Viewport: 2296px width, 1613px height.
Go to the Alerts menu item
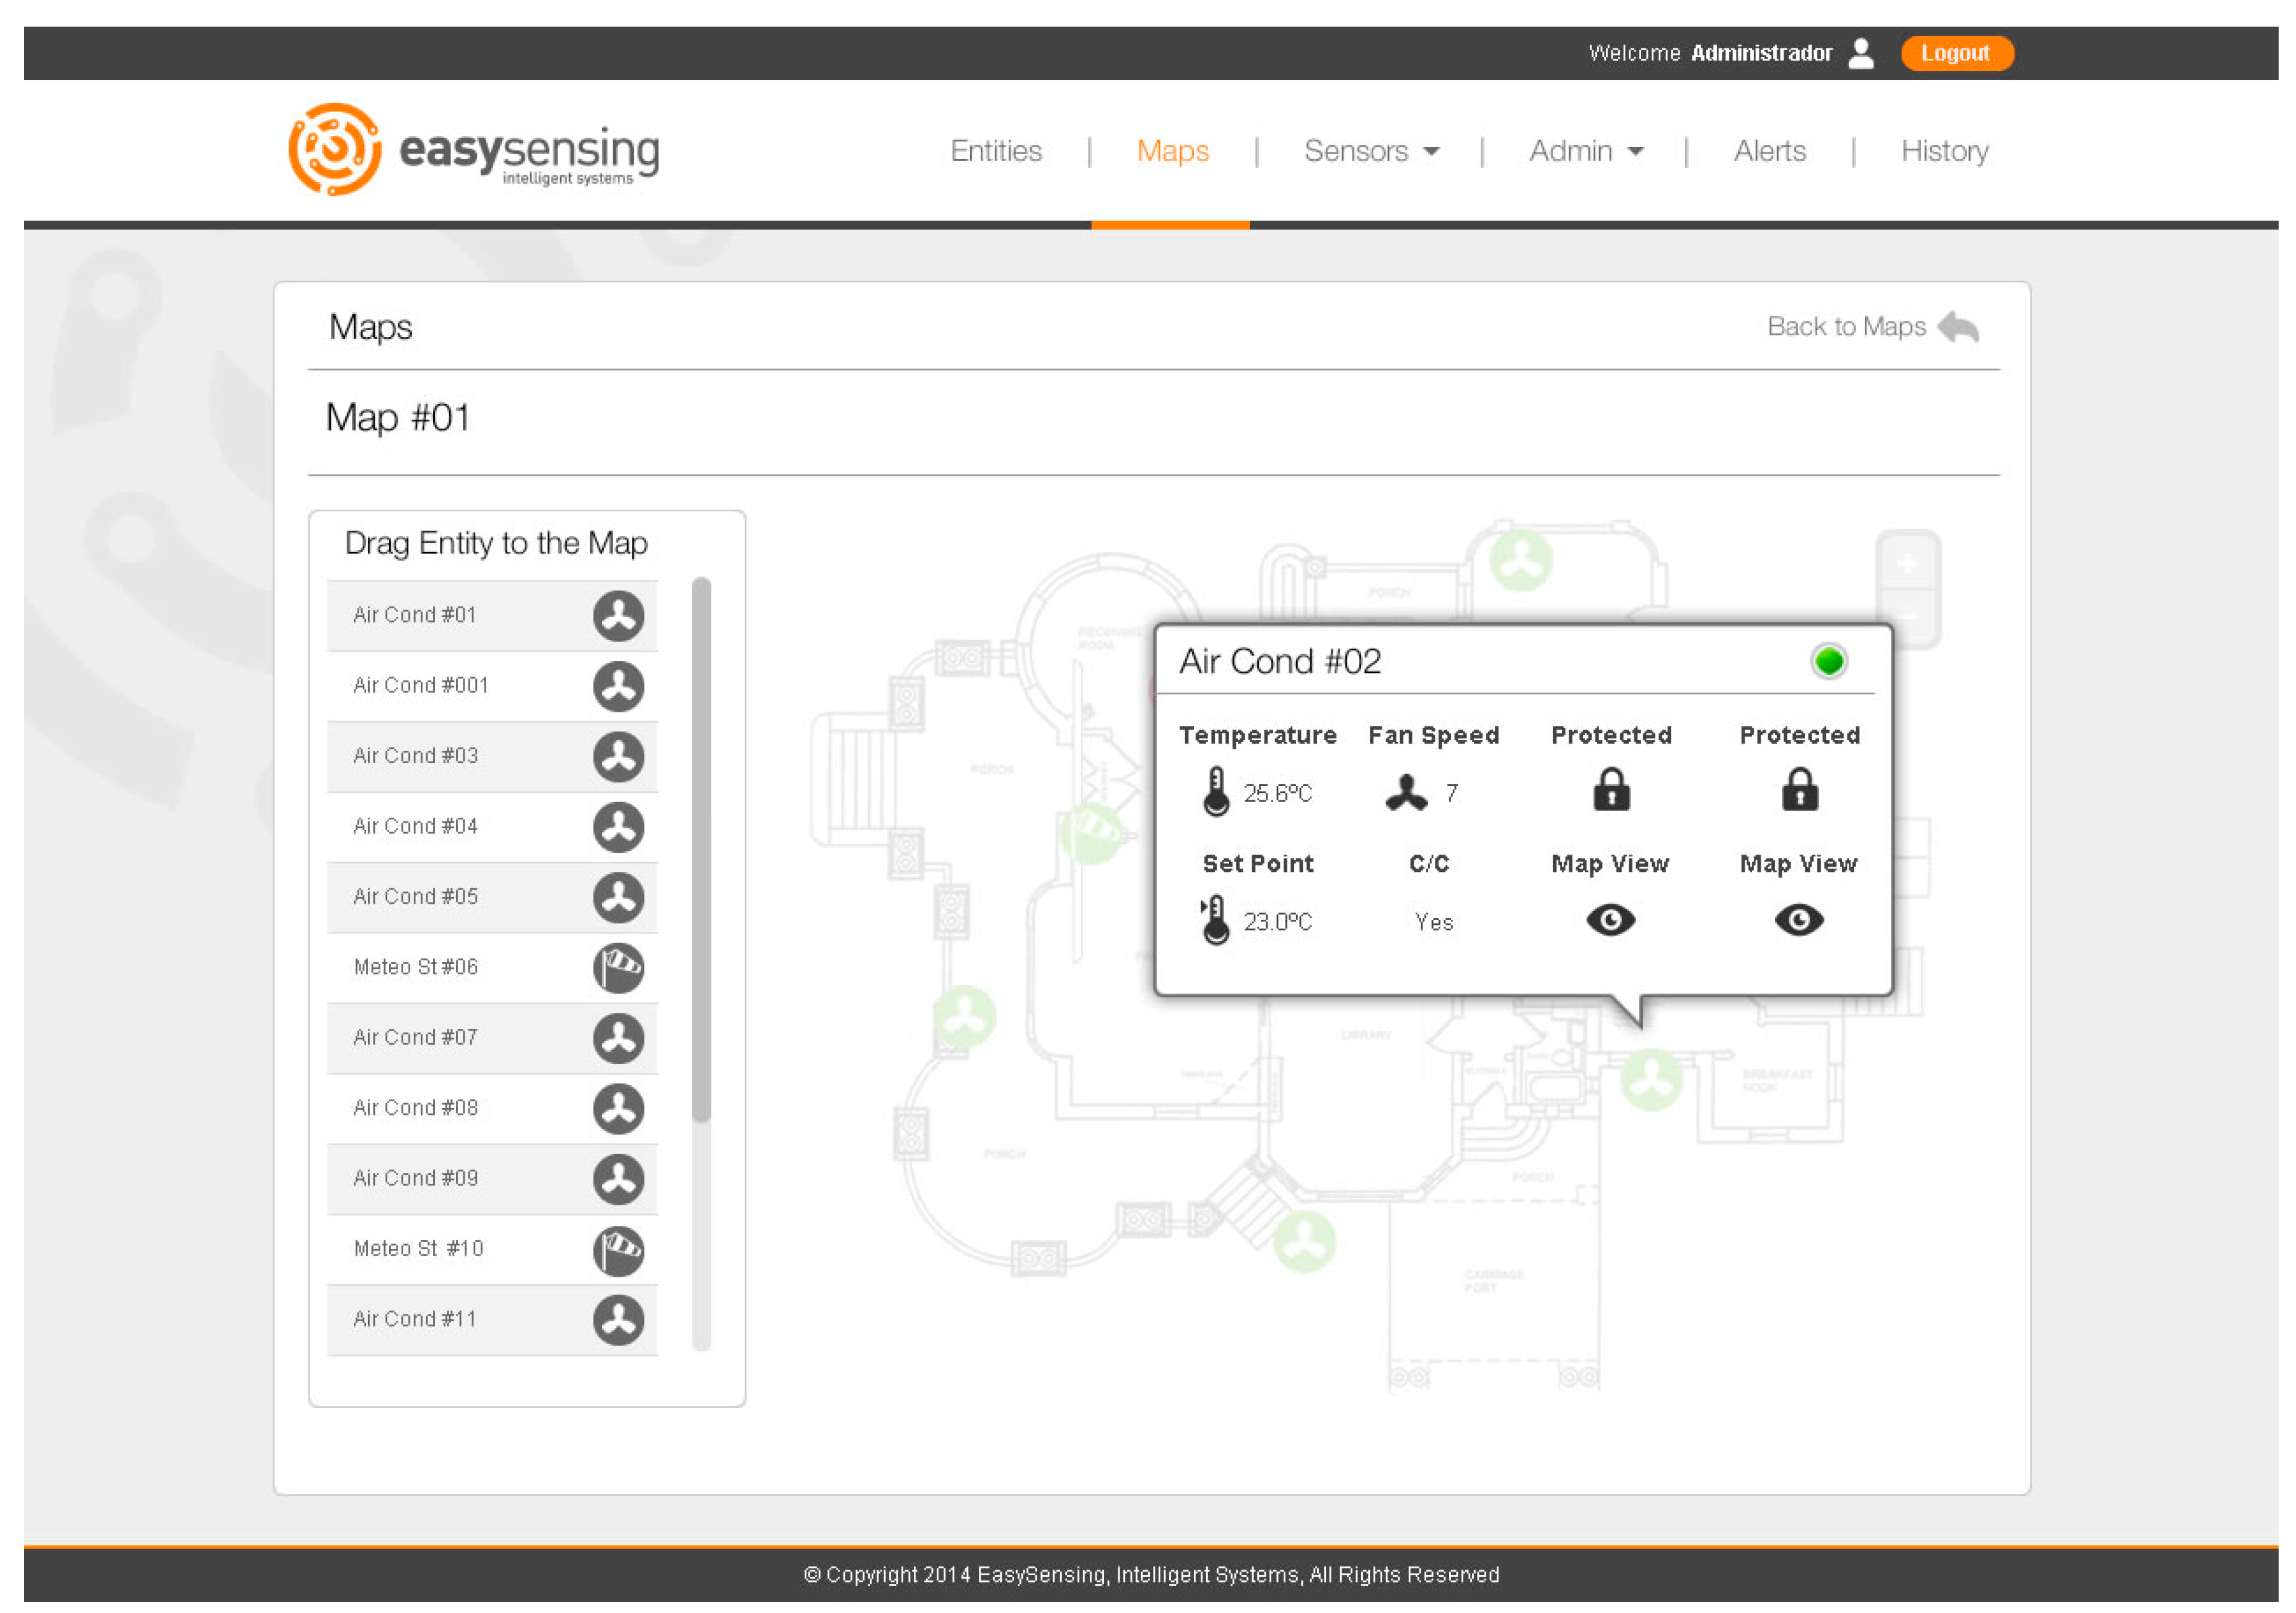tap(1769, 151)
